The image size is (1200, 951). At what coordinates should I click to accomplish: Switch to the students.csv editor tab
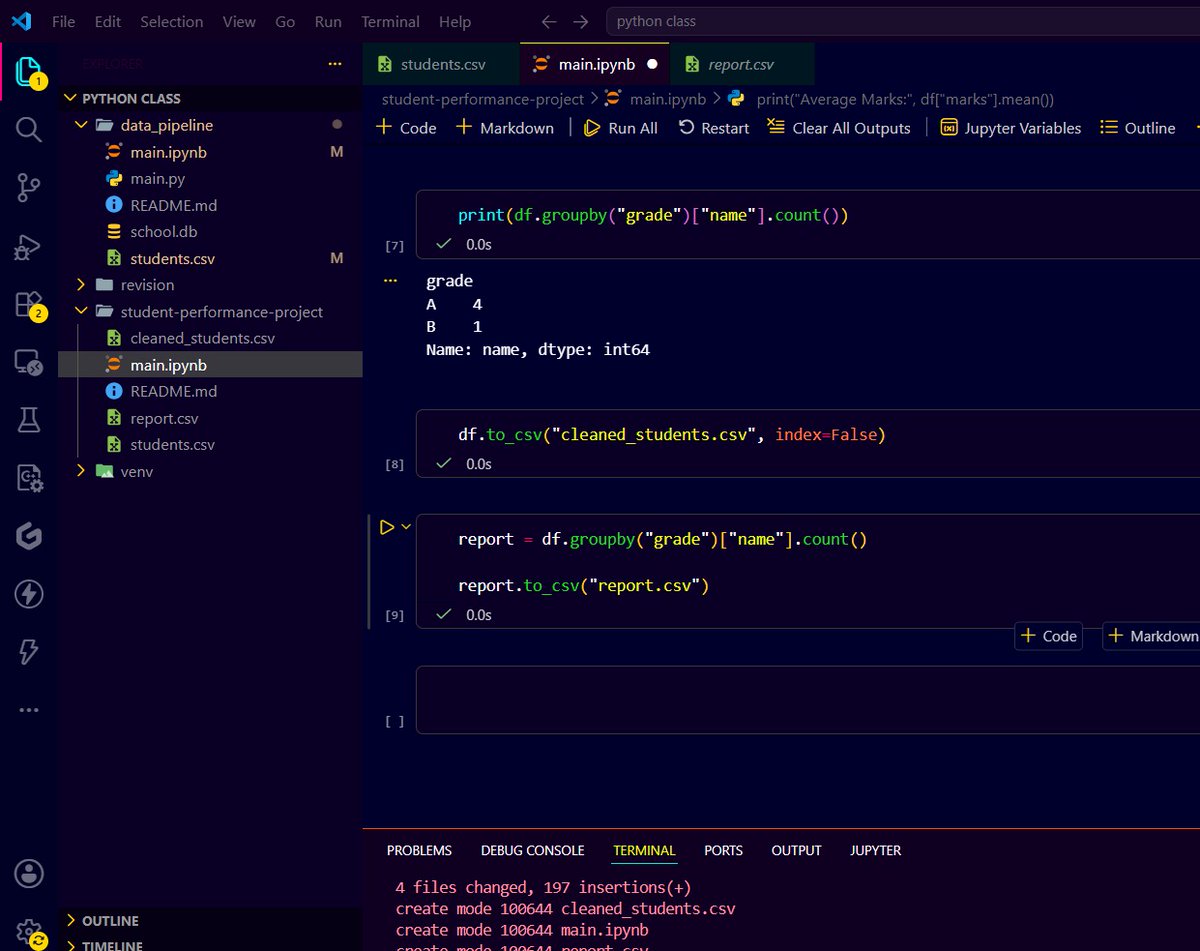[x=442, y=64]
